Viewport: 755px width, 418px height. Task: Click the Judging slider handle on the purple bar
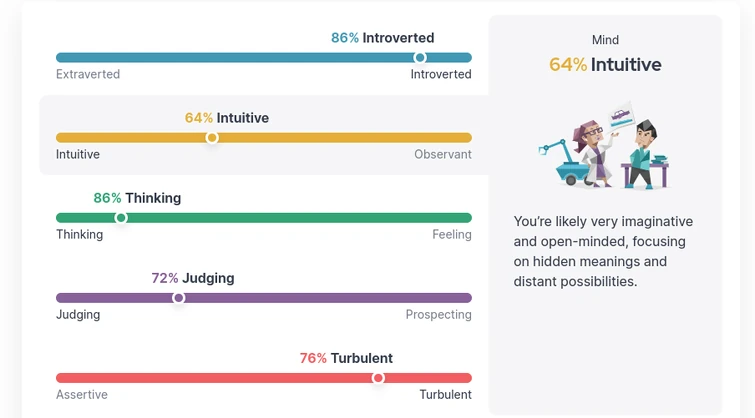tap(179, 298)
